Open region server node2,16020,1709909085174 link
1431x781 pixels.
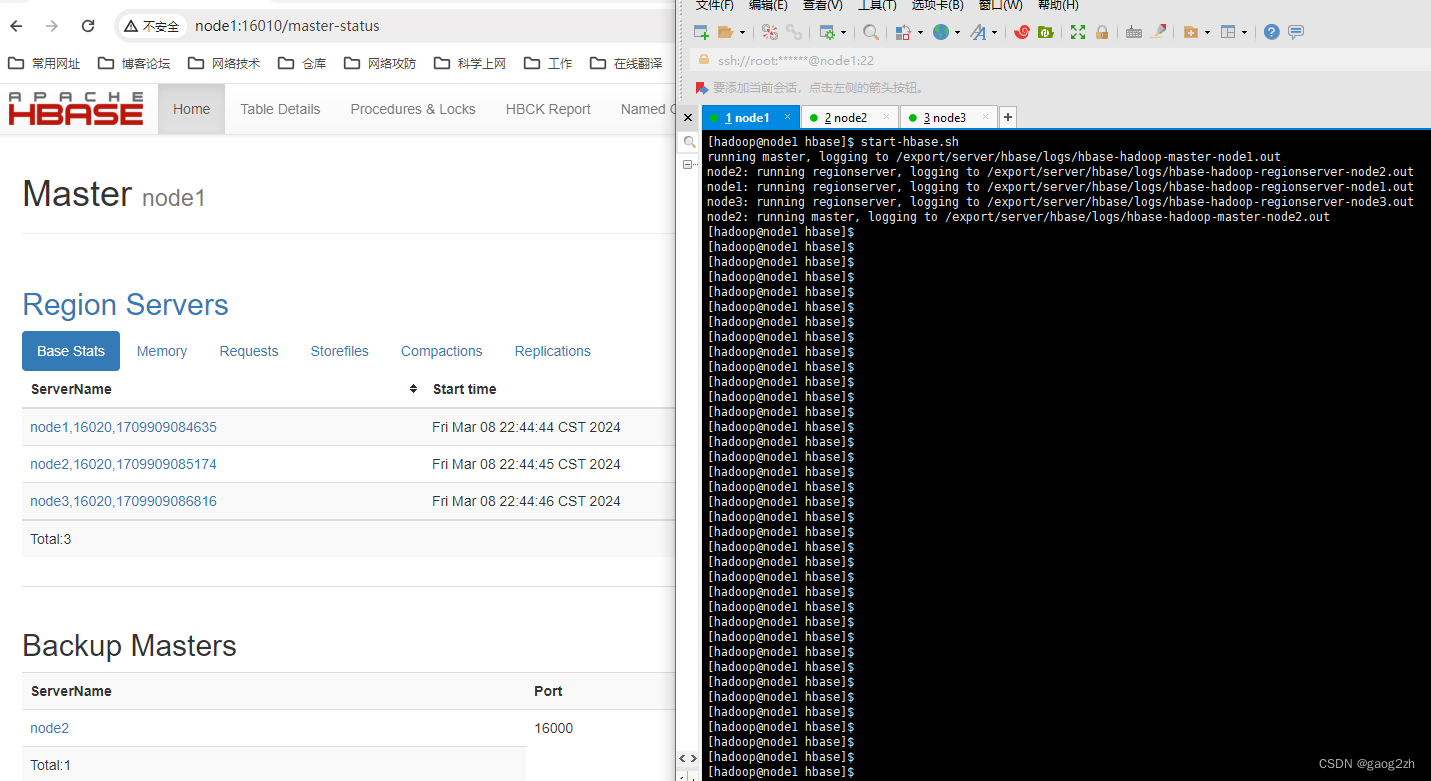(x=123, y=464)
